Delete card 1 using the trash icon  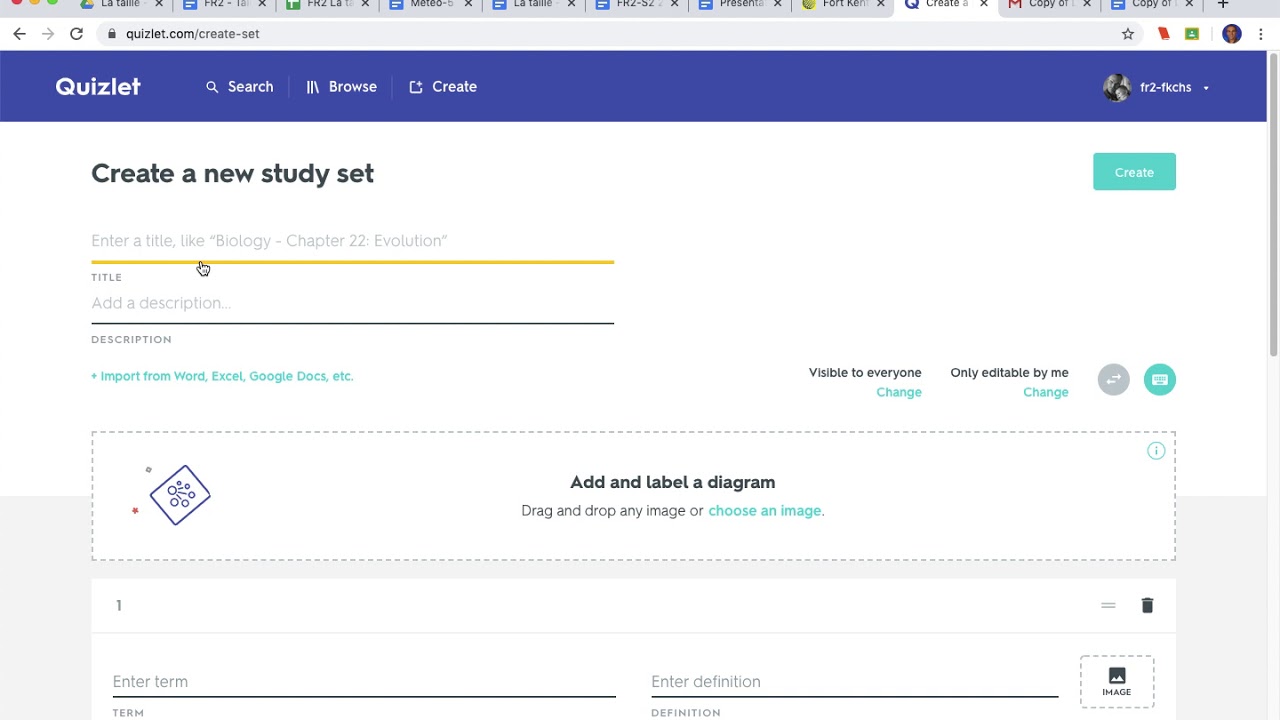tap(1147, 605)
